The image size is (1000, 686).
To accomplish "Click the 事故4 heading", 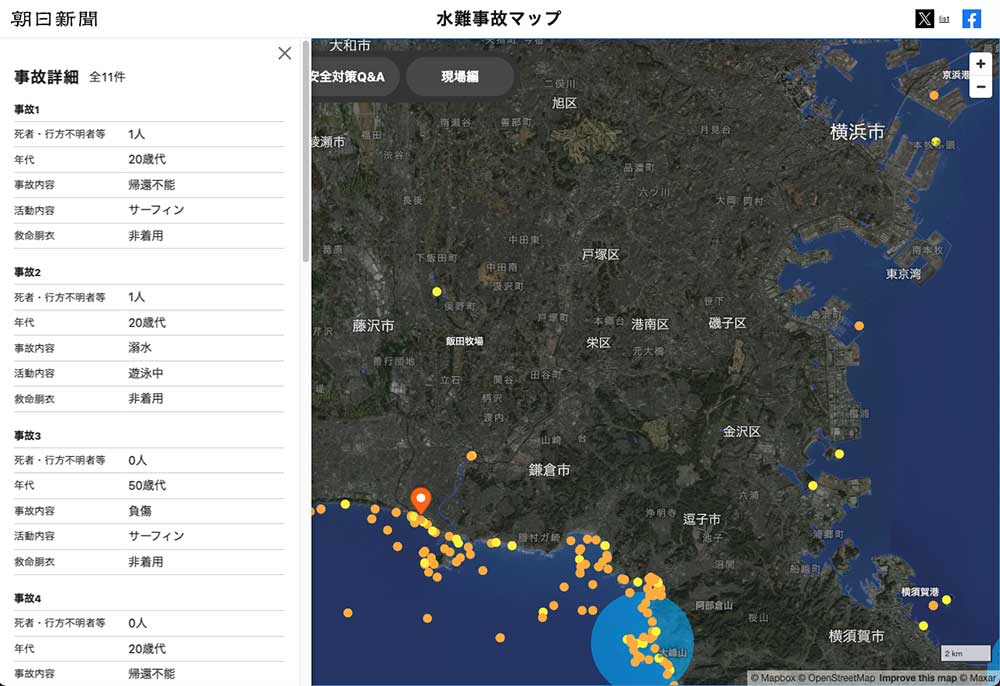I will 27,598.
